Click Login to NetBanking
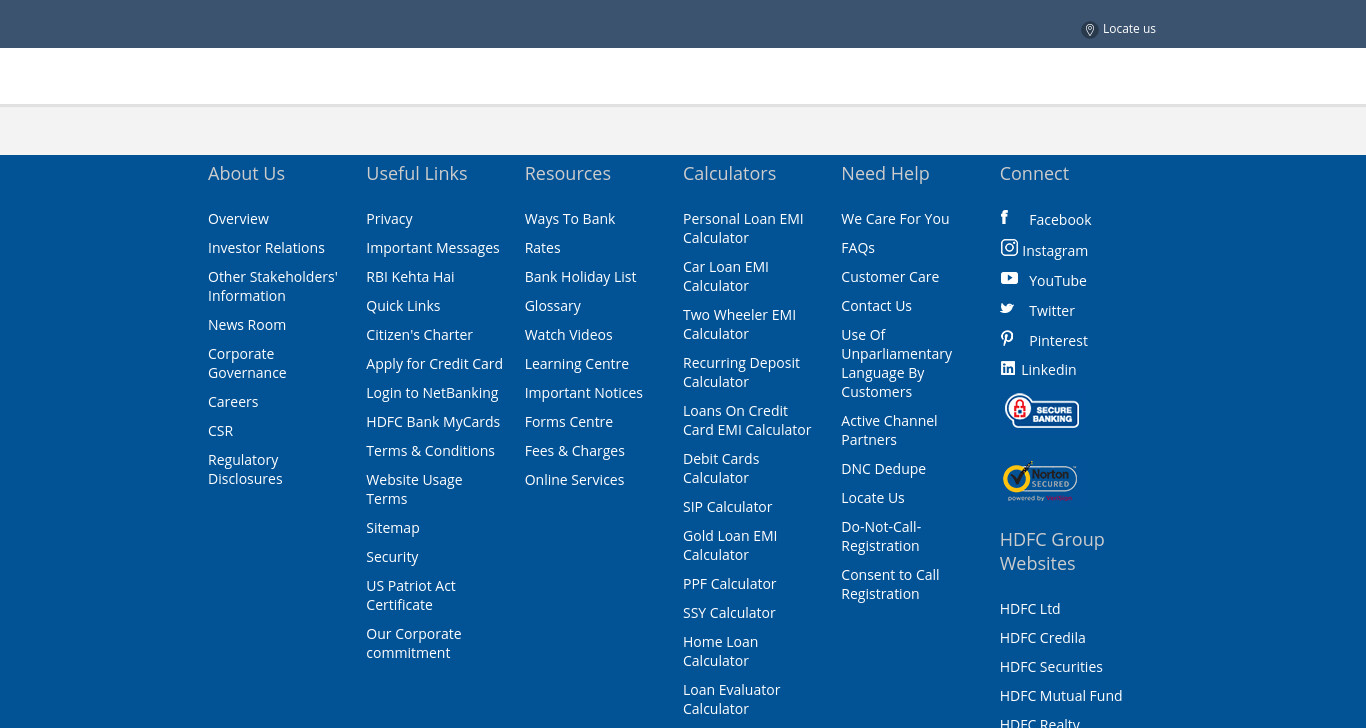This screenshot has width=1366, height=728. 432,393
